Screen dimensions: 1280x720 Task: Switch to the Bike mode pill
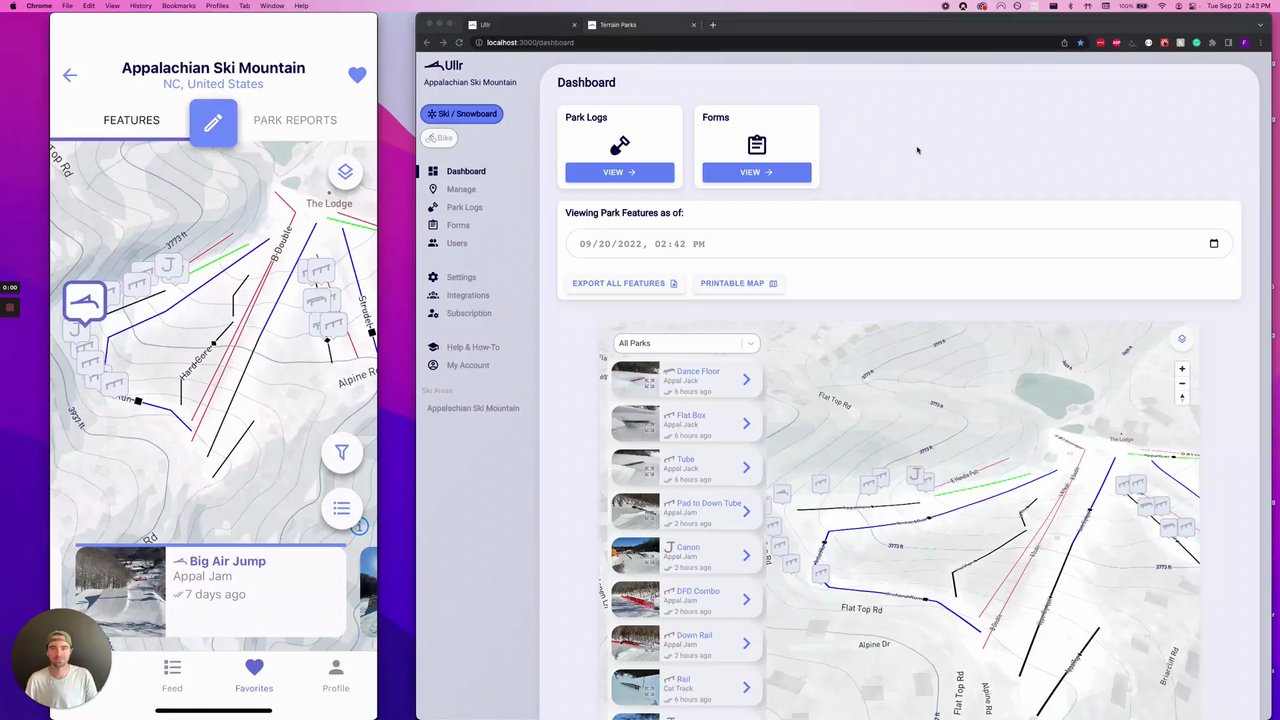coord(439,138)
